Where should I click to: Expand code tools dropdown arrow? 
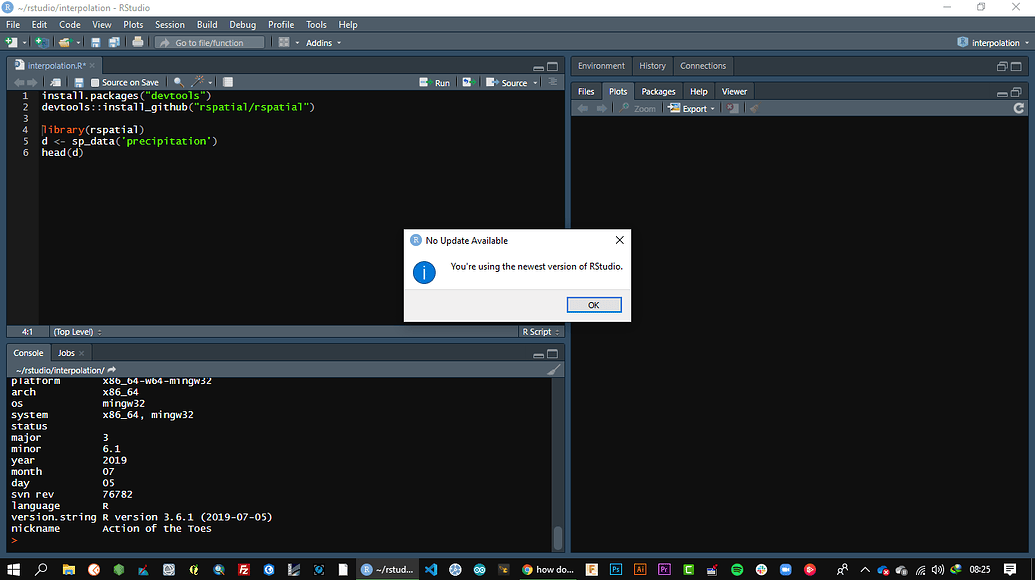pyautogui.click(x=210, y=82)
